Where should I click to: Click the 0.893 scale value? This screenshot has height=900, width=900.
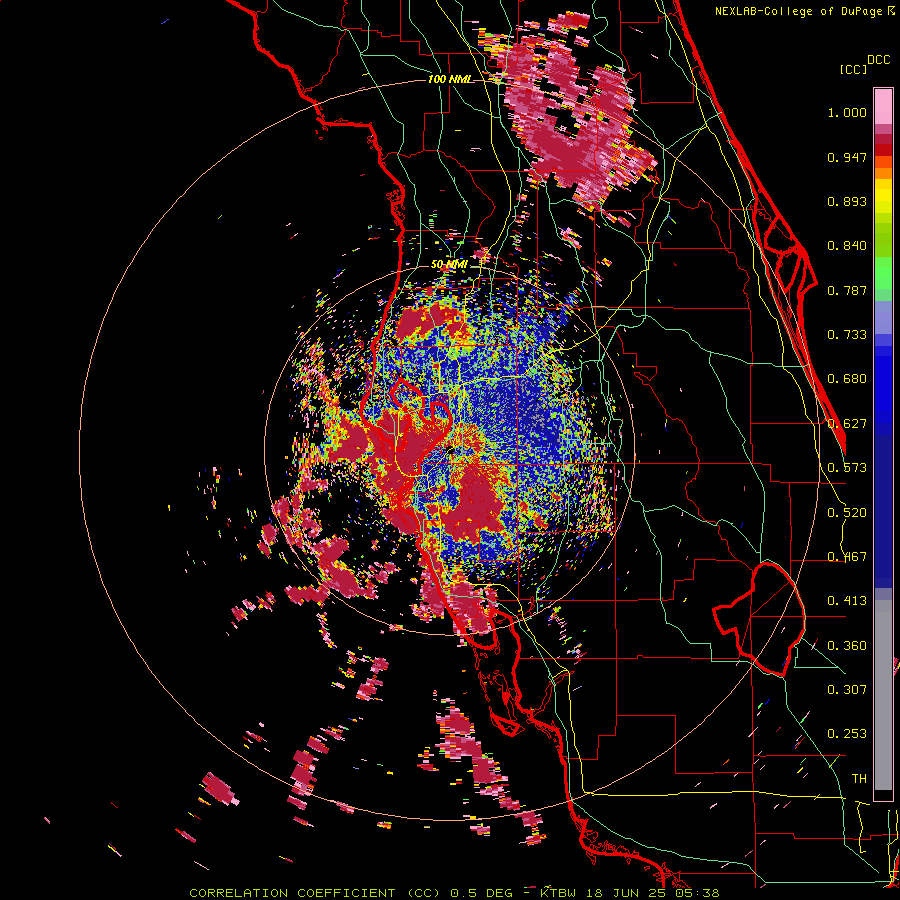[847, 201]
